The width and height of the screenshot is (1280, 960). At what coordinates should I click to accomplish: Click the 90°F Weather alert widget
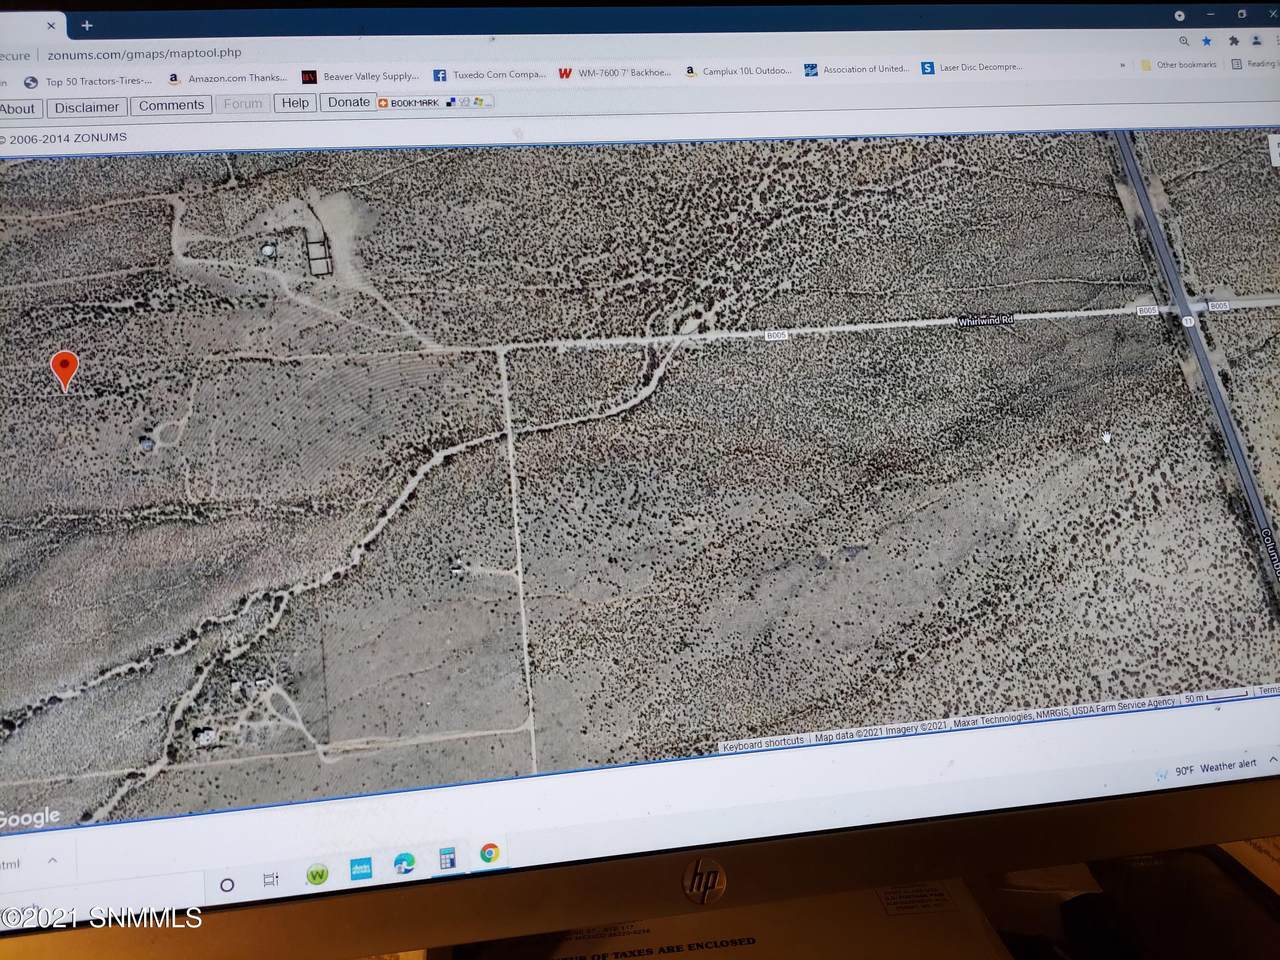coord(1206,769)
